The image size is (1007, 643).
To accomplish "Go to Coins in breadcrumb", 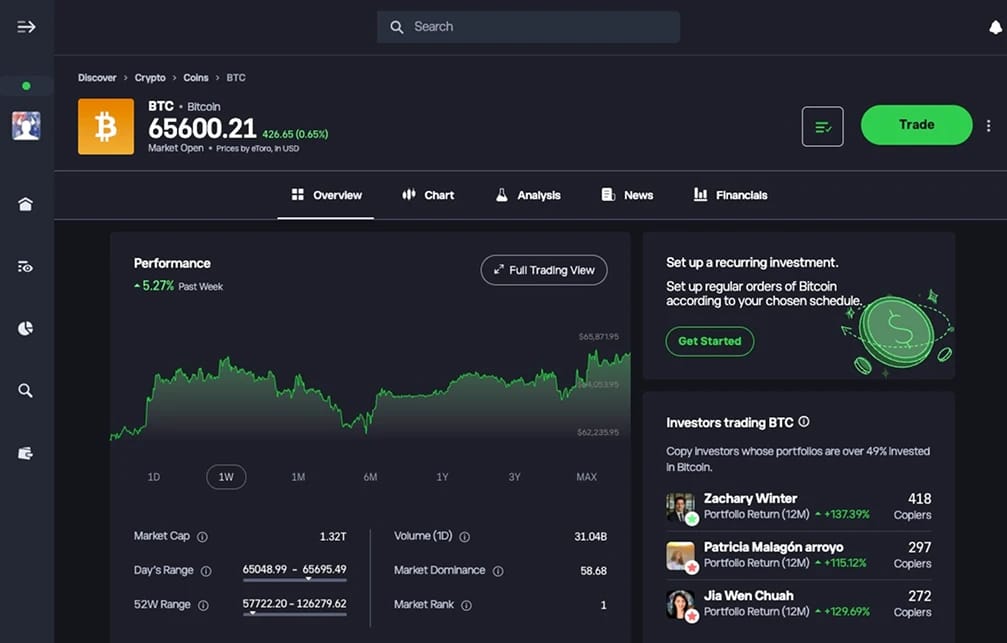I will [196, 78].
